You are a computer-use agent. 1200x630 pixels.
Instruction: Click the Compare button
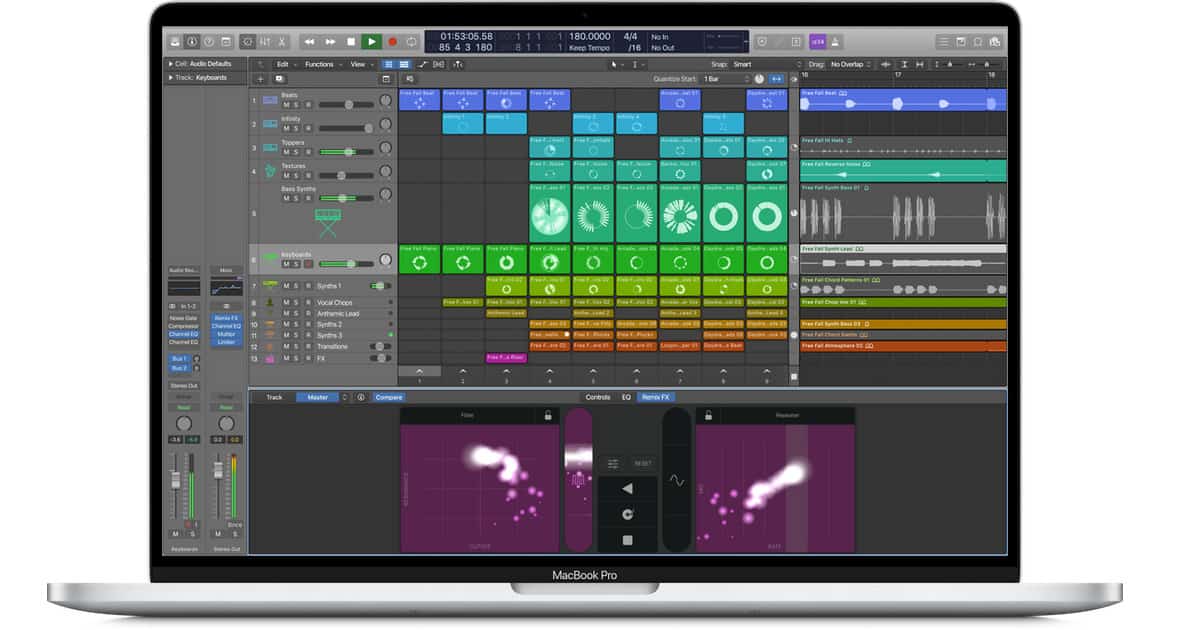pos(389,397)
